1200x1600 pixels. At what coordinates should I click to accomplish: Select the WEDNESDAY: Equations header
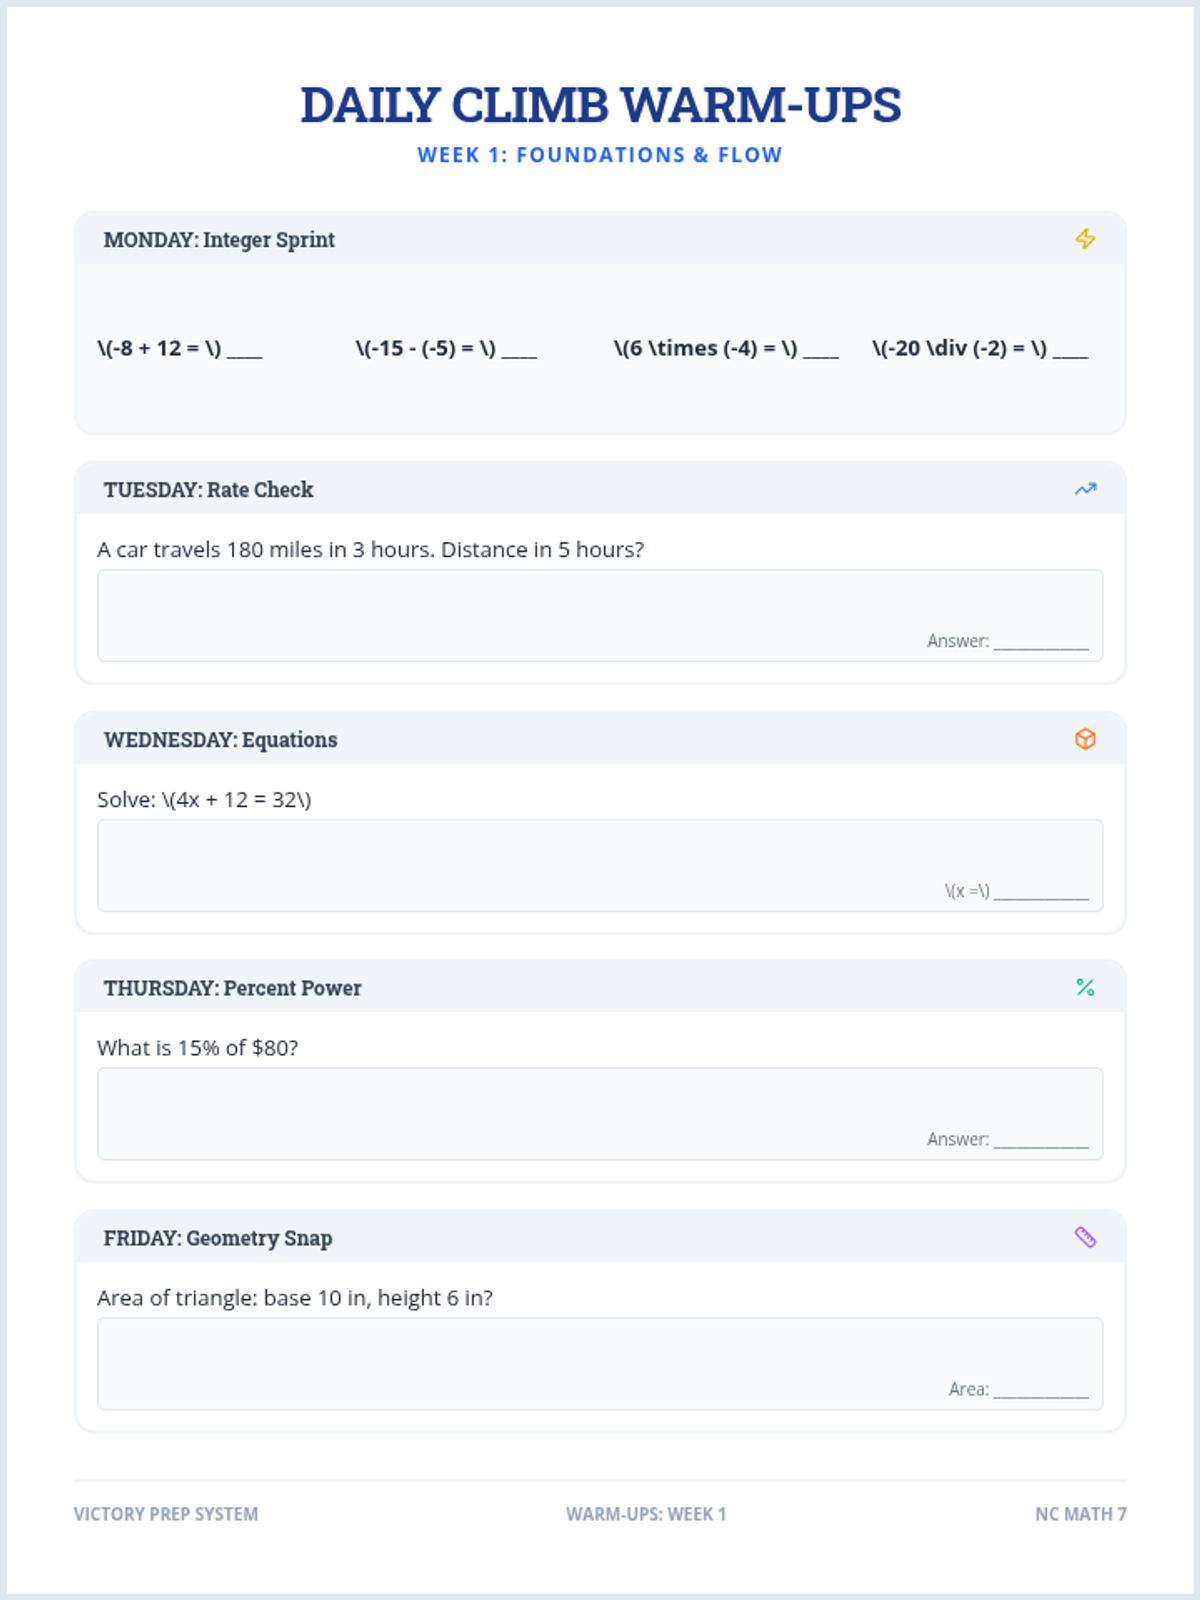click(220, 740)
